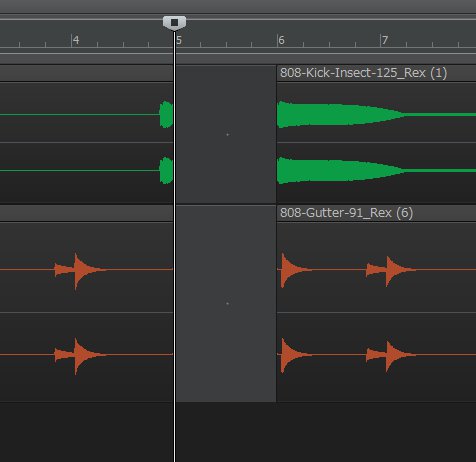476x462 pixels.
Task: Click the orange Gutter waveform near measure 7
Action: pyautogui.click(x=390, y=270)
